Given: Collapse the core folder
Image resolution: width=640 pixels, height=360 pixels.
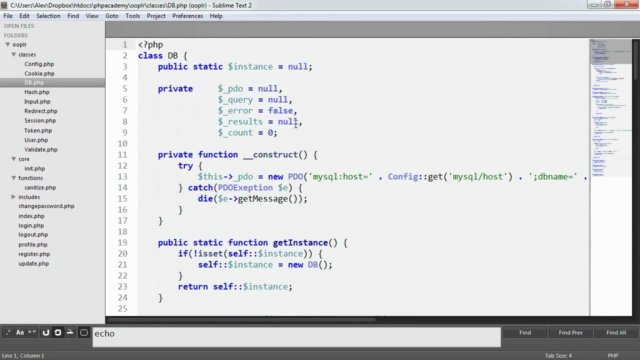Looking at the screenshot, I should (x=14, y=159).
